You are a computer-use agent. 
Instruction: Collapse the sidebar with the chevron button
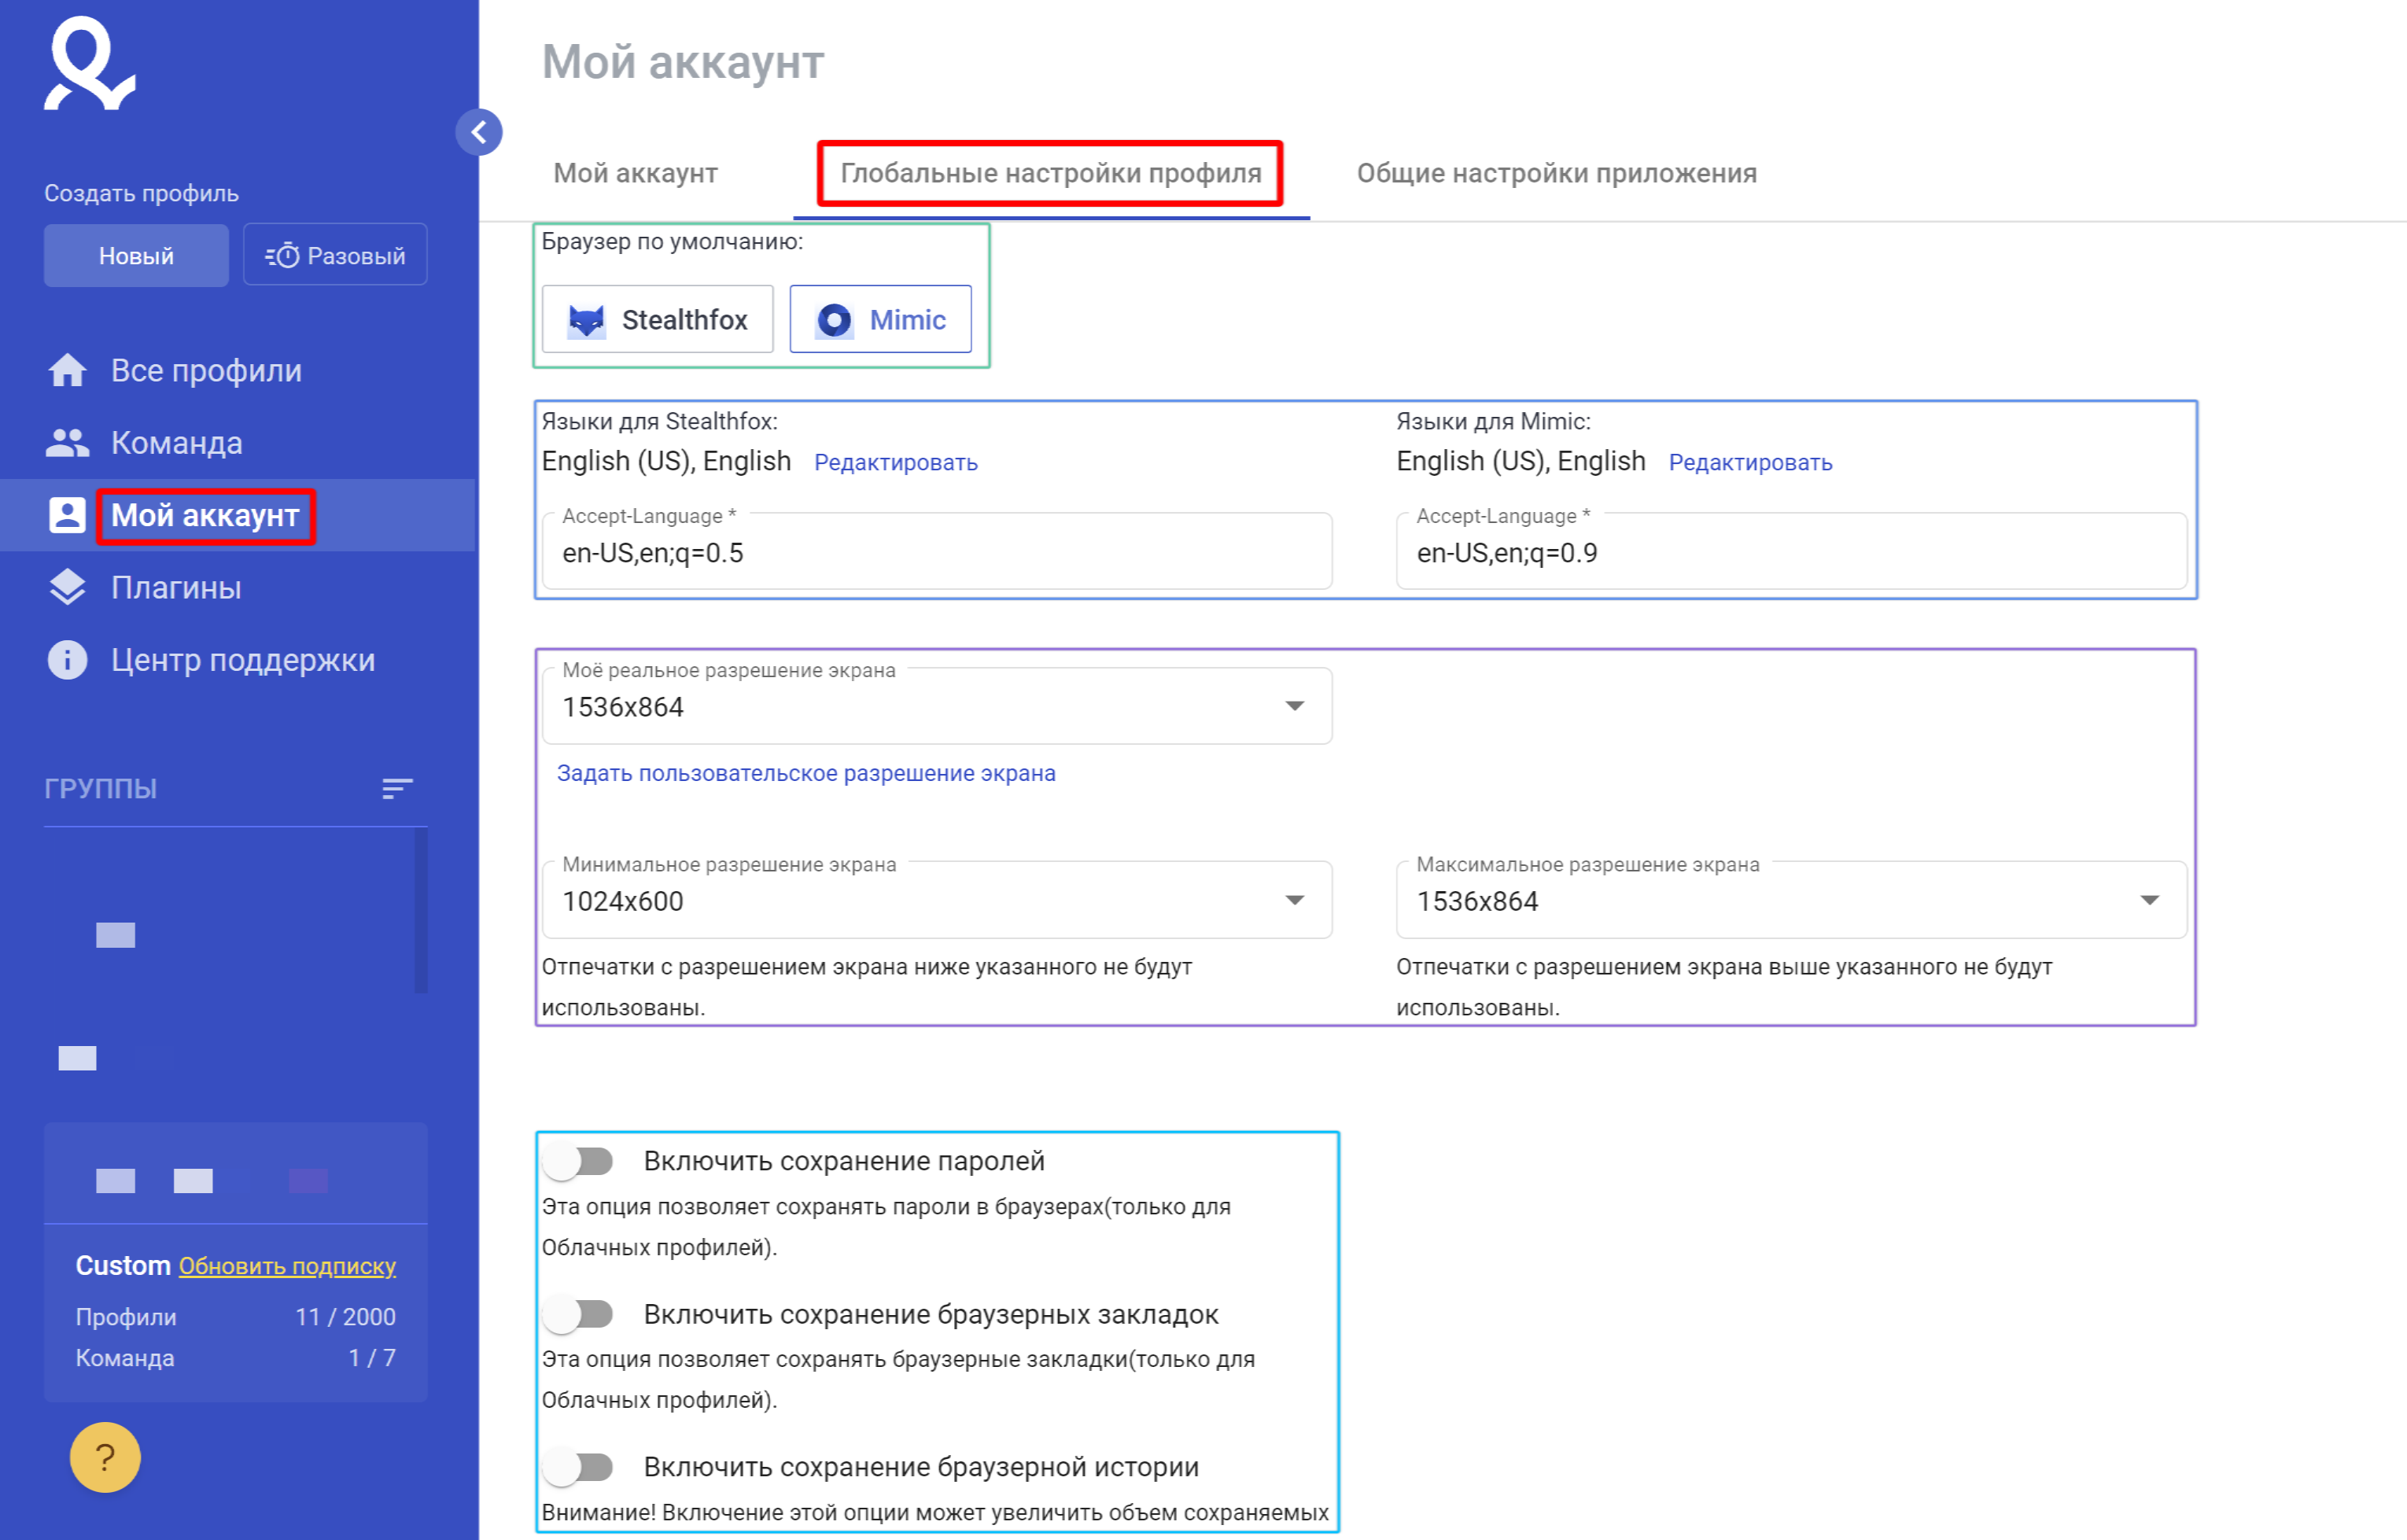(479, 132)
